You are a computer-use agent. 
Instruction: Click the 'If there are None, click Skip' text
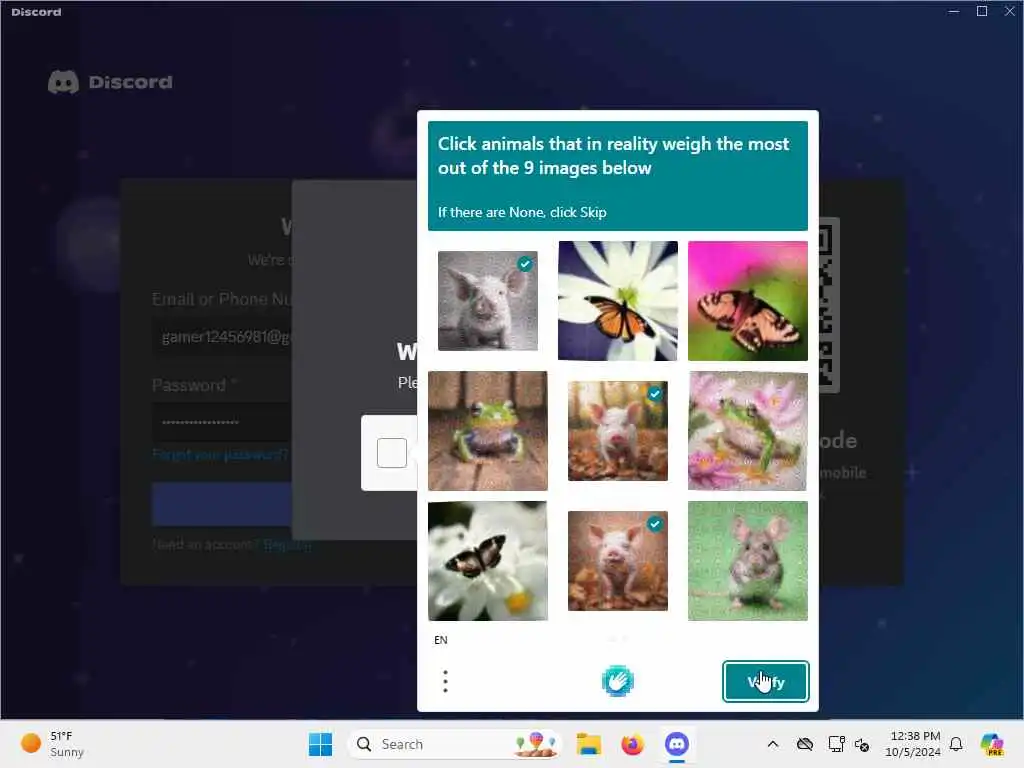coord(522,212)
